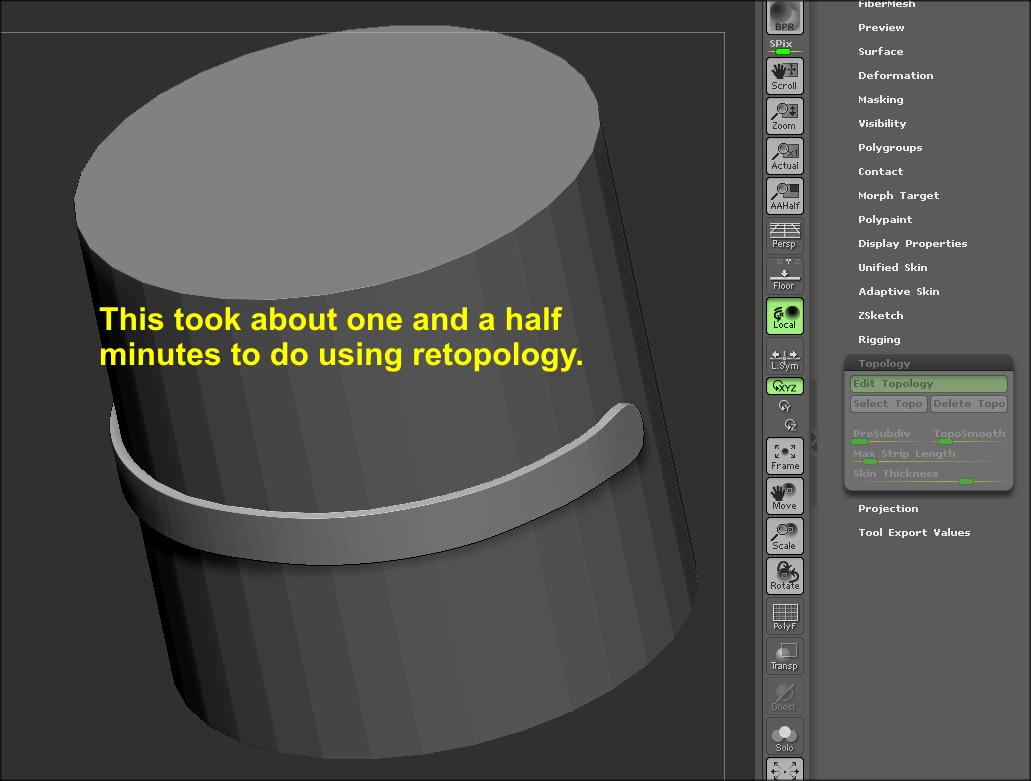The height and width of the screenshot is (781, 1031).
Task: Toggle Solo mode
Action: [x=784, y=737]
